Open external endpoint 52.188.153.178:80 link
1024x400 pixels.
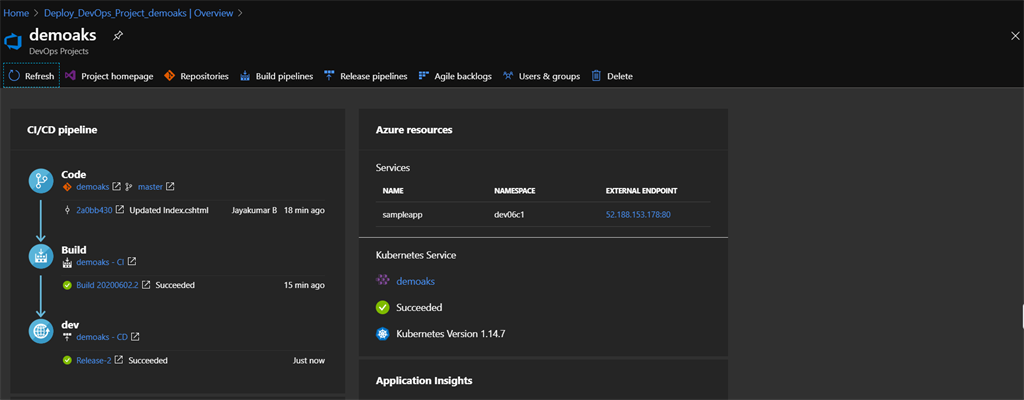tap(638, 214)
